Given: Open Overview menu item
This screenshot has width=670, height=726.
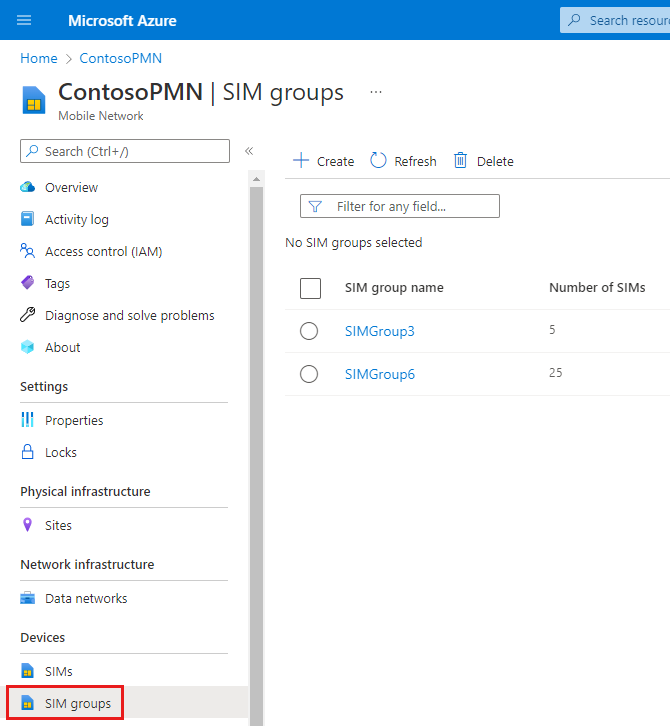Looking at the screenshot, I should coord(71,188).
